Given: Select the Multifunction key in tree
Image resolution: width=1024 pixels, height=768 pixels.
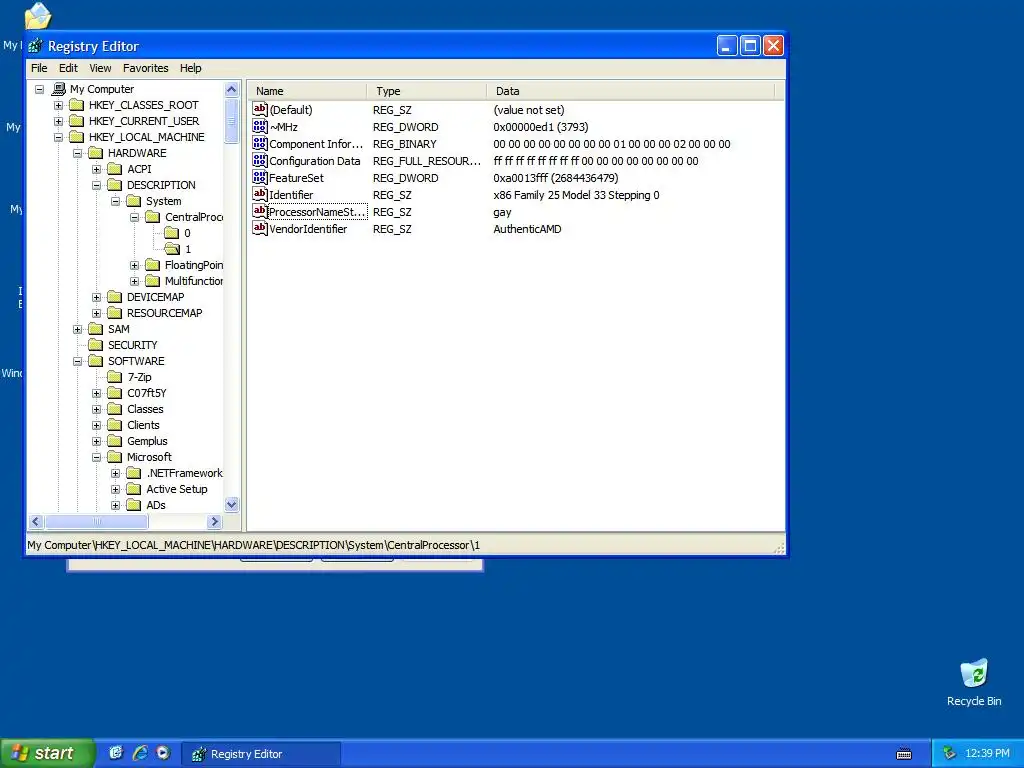Looking at the screenshot, I should [193, 281].
